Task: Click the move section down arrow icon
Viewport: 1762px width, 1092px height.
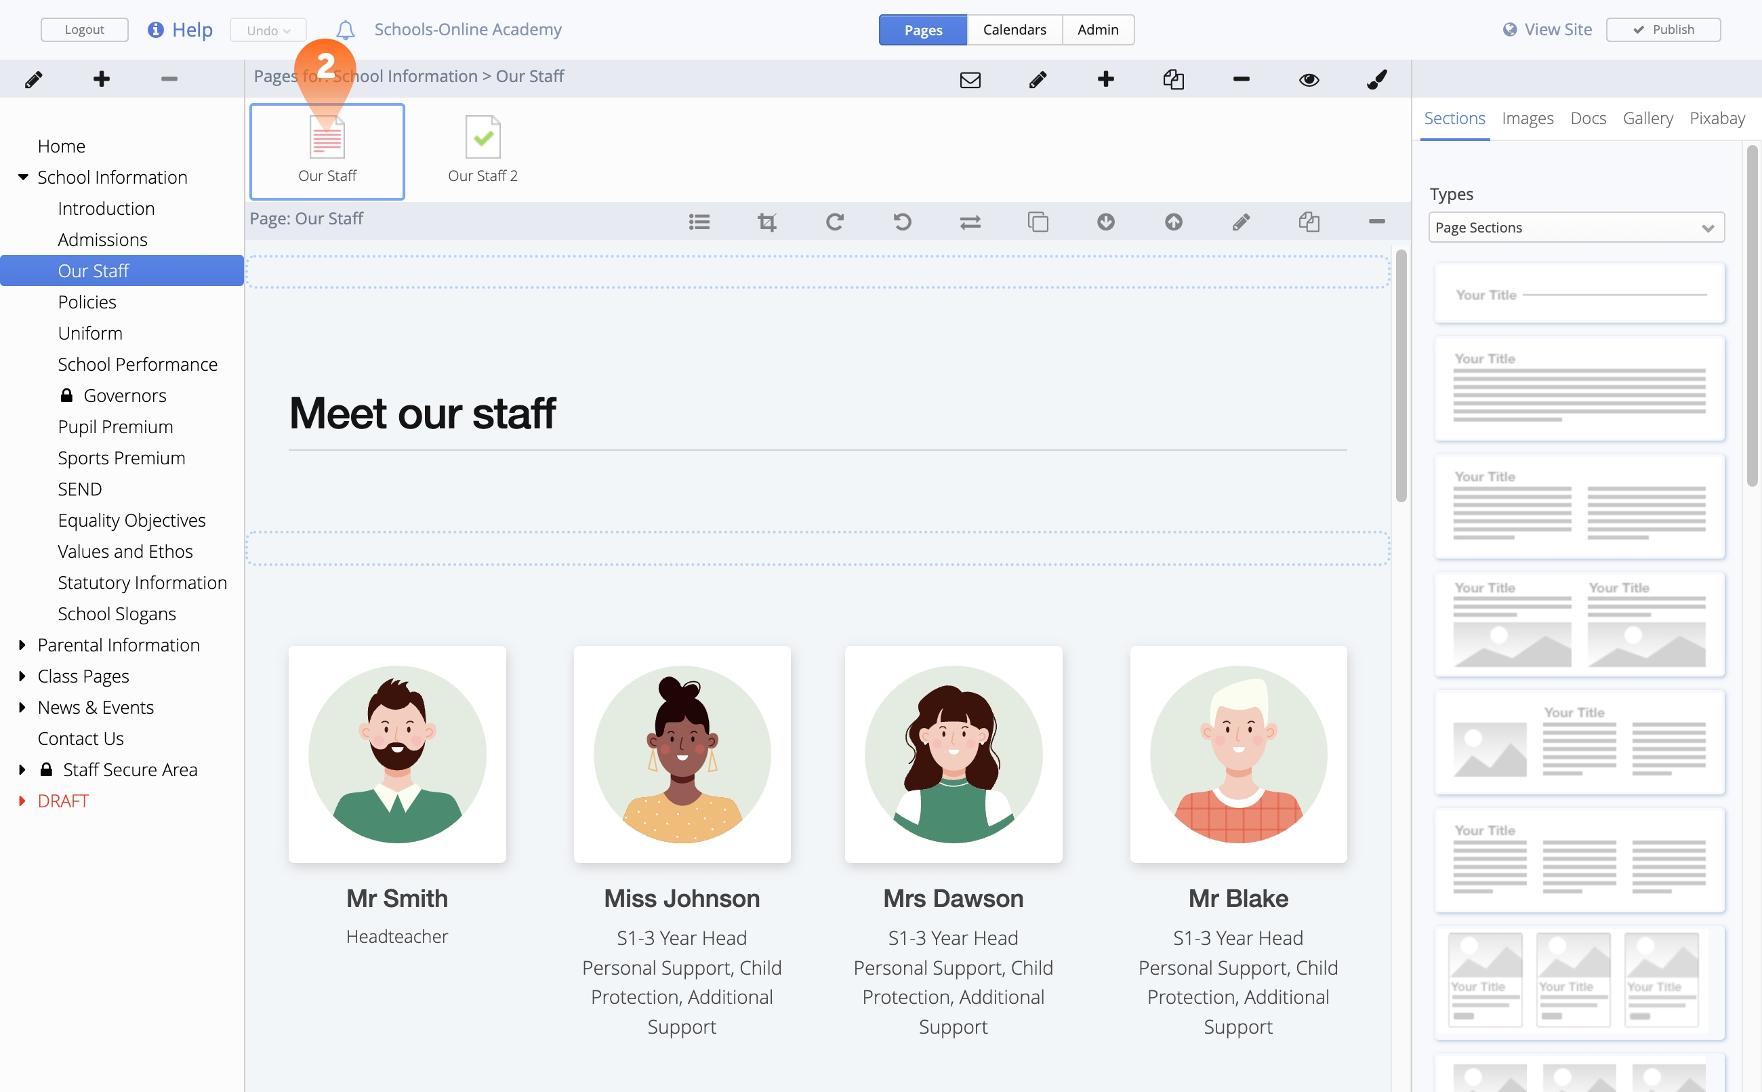Action: 1106,222
